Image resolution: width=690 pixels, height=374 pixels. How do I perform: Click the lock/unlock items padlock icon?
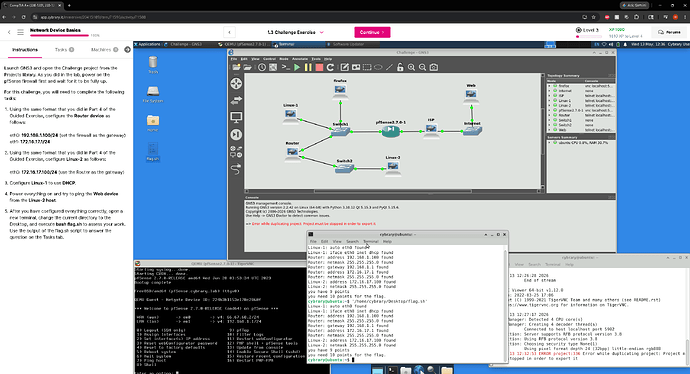coord(400,67)
